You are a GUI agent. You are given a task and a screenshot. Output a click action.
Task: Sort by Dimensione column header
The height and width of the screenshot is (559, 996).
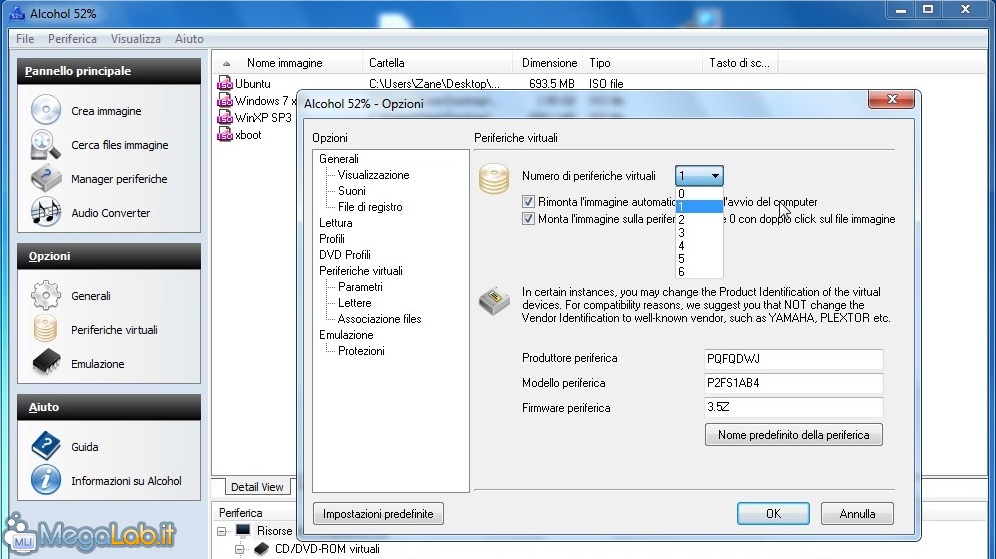pos(549,63)
